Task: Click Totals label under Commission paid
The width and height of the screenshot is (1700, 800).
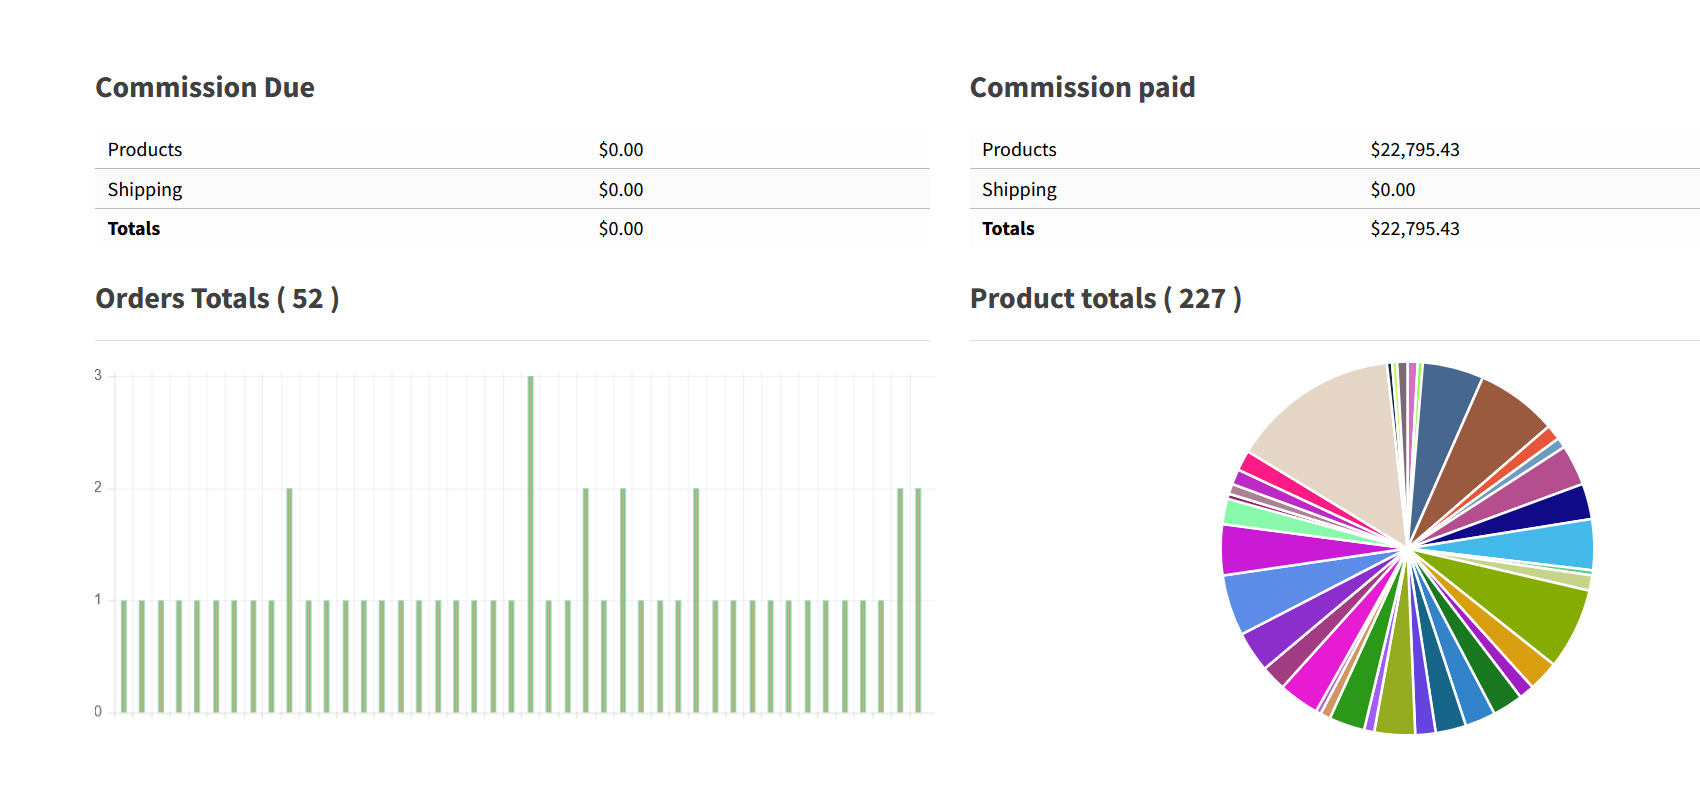Action: pos(1008,229)
